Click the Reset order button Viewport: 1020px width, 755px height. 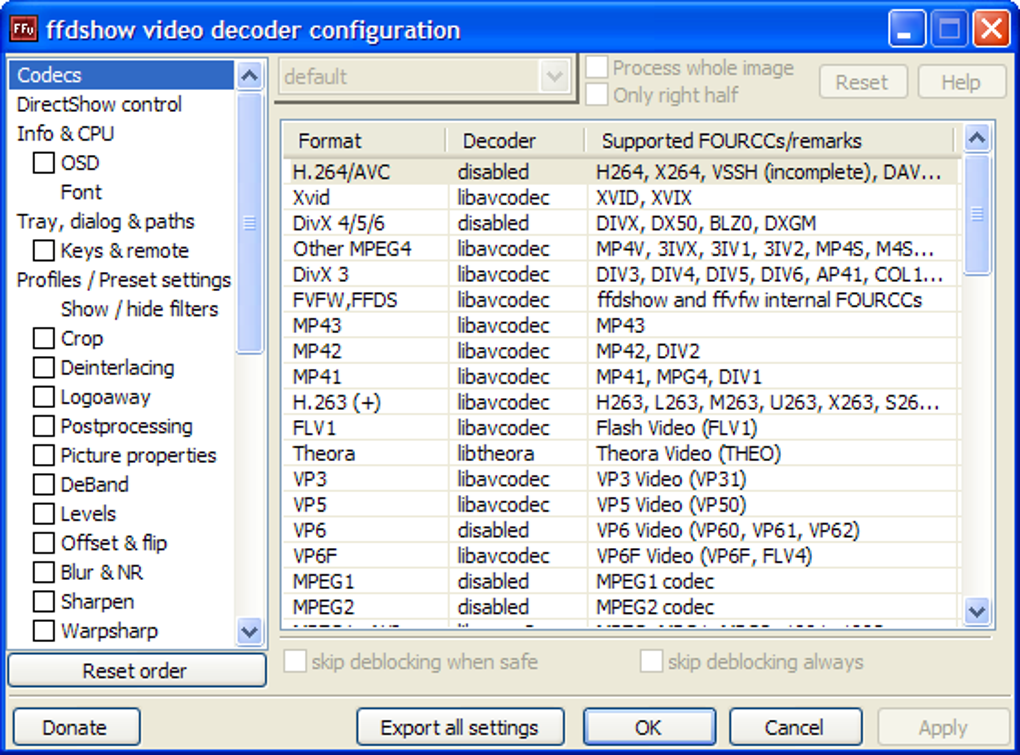pos(137,670)
